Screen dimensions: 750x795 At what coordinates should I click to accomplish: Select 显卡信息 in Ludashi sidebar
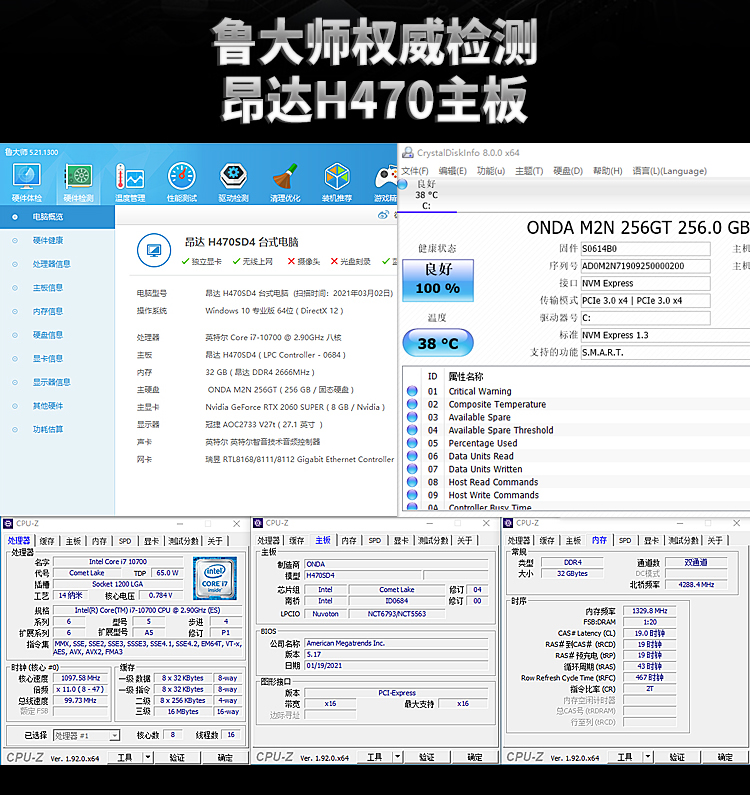[x=48, y=358]
